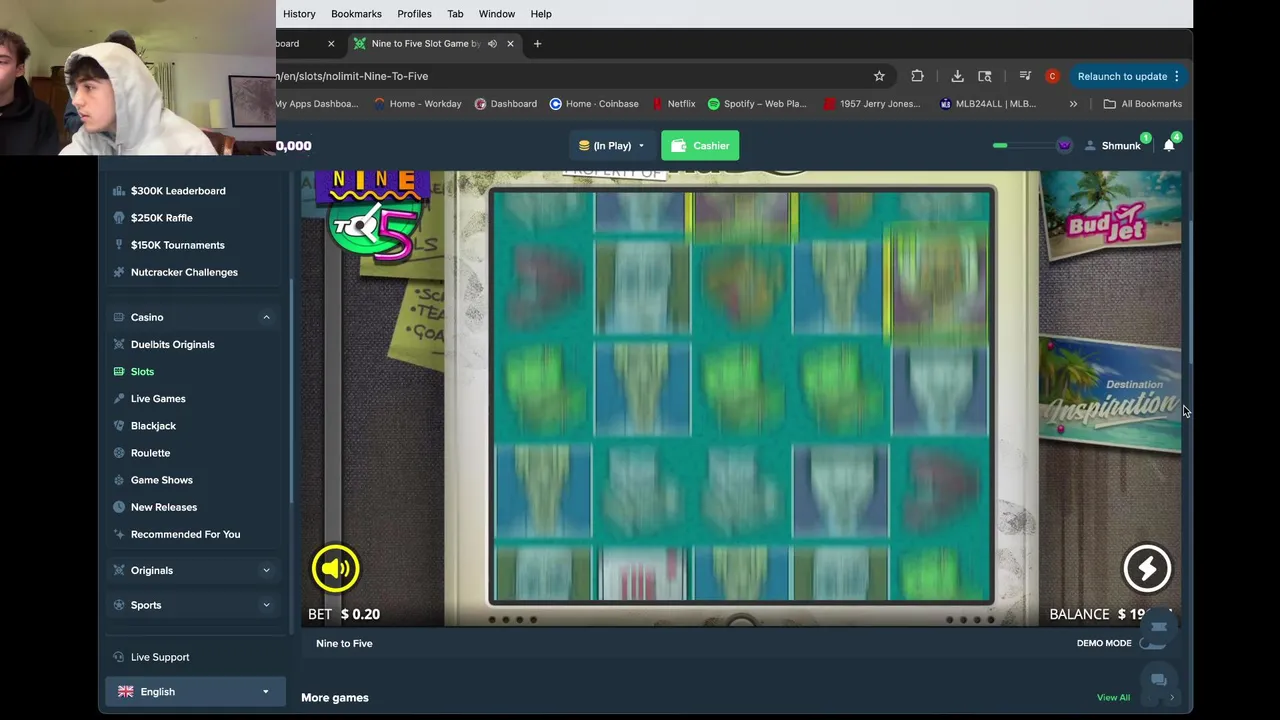Close the first browser tab ending in 'board'
The height and width of the screenshot is (720, 1280).
pos(331,44)
